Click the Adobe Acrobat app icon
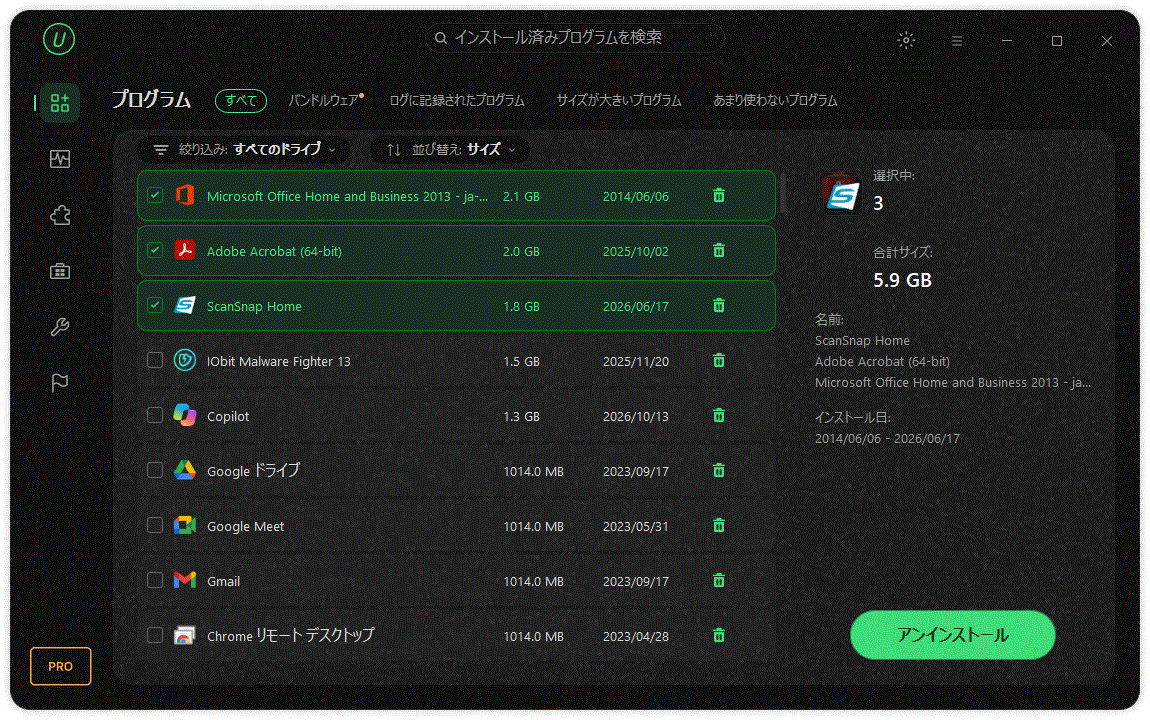 (185, 250)
